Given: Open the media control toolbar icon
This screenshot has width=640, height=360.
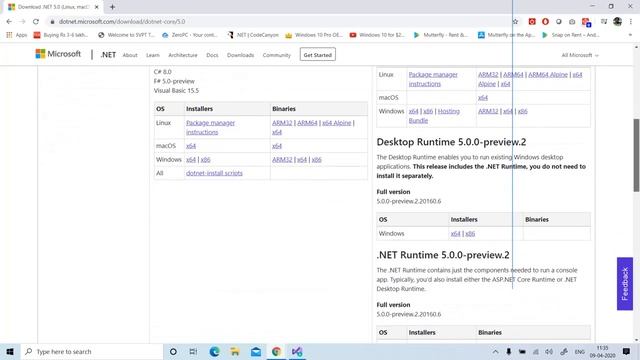Looking at the screenshot, I should click(604, 22).
